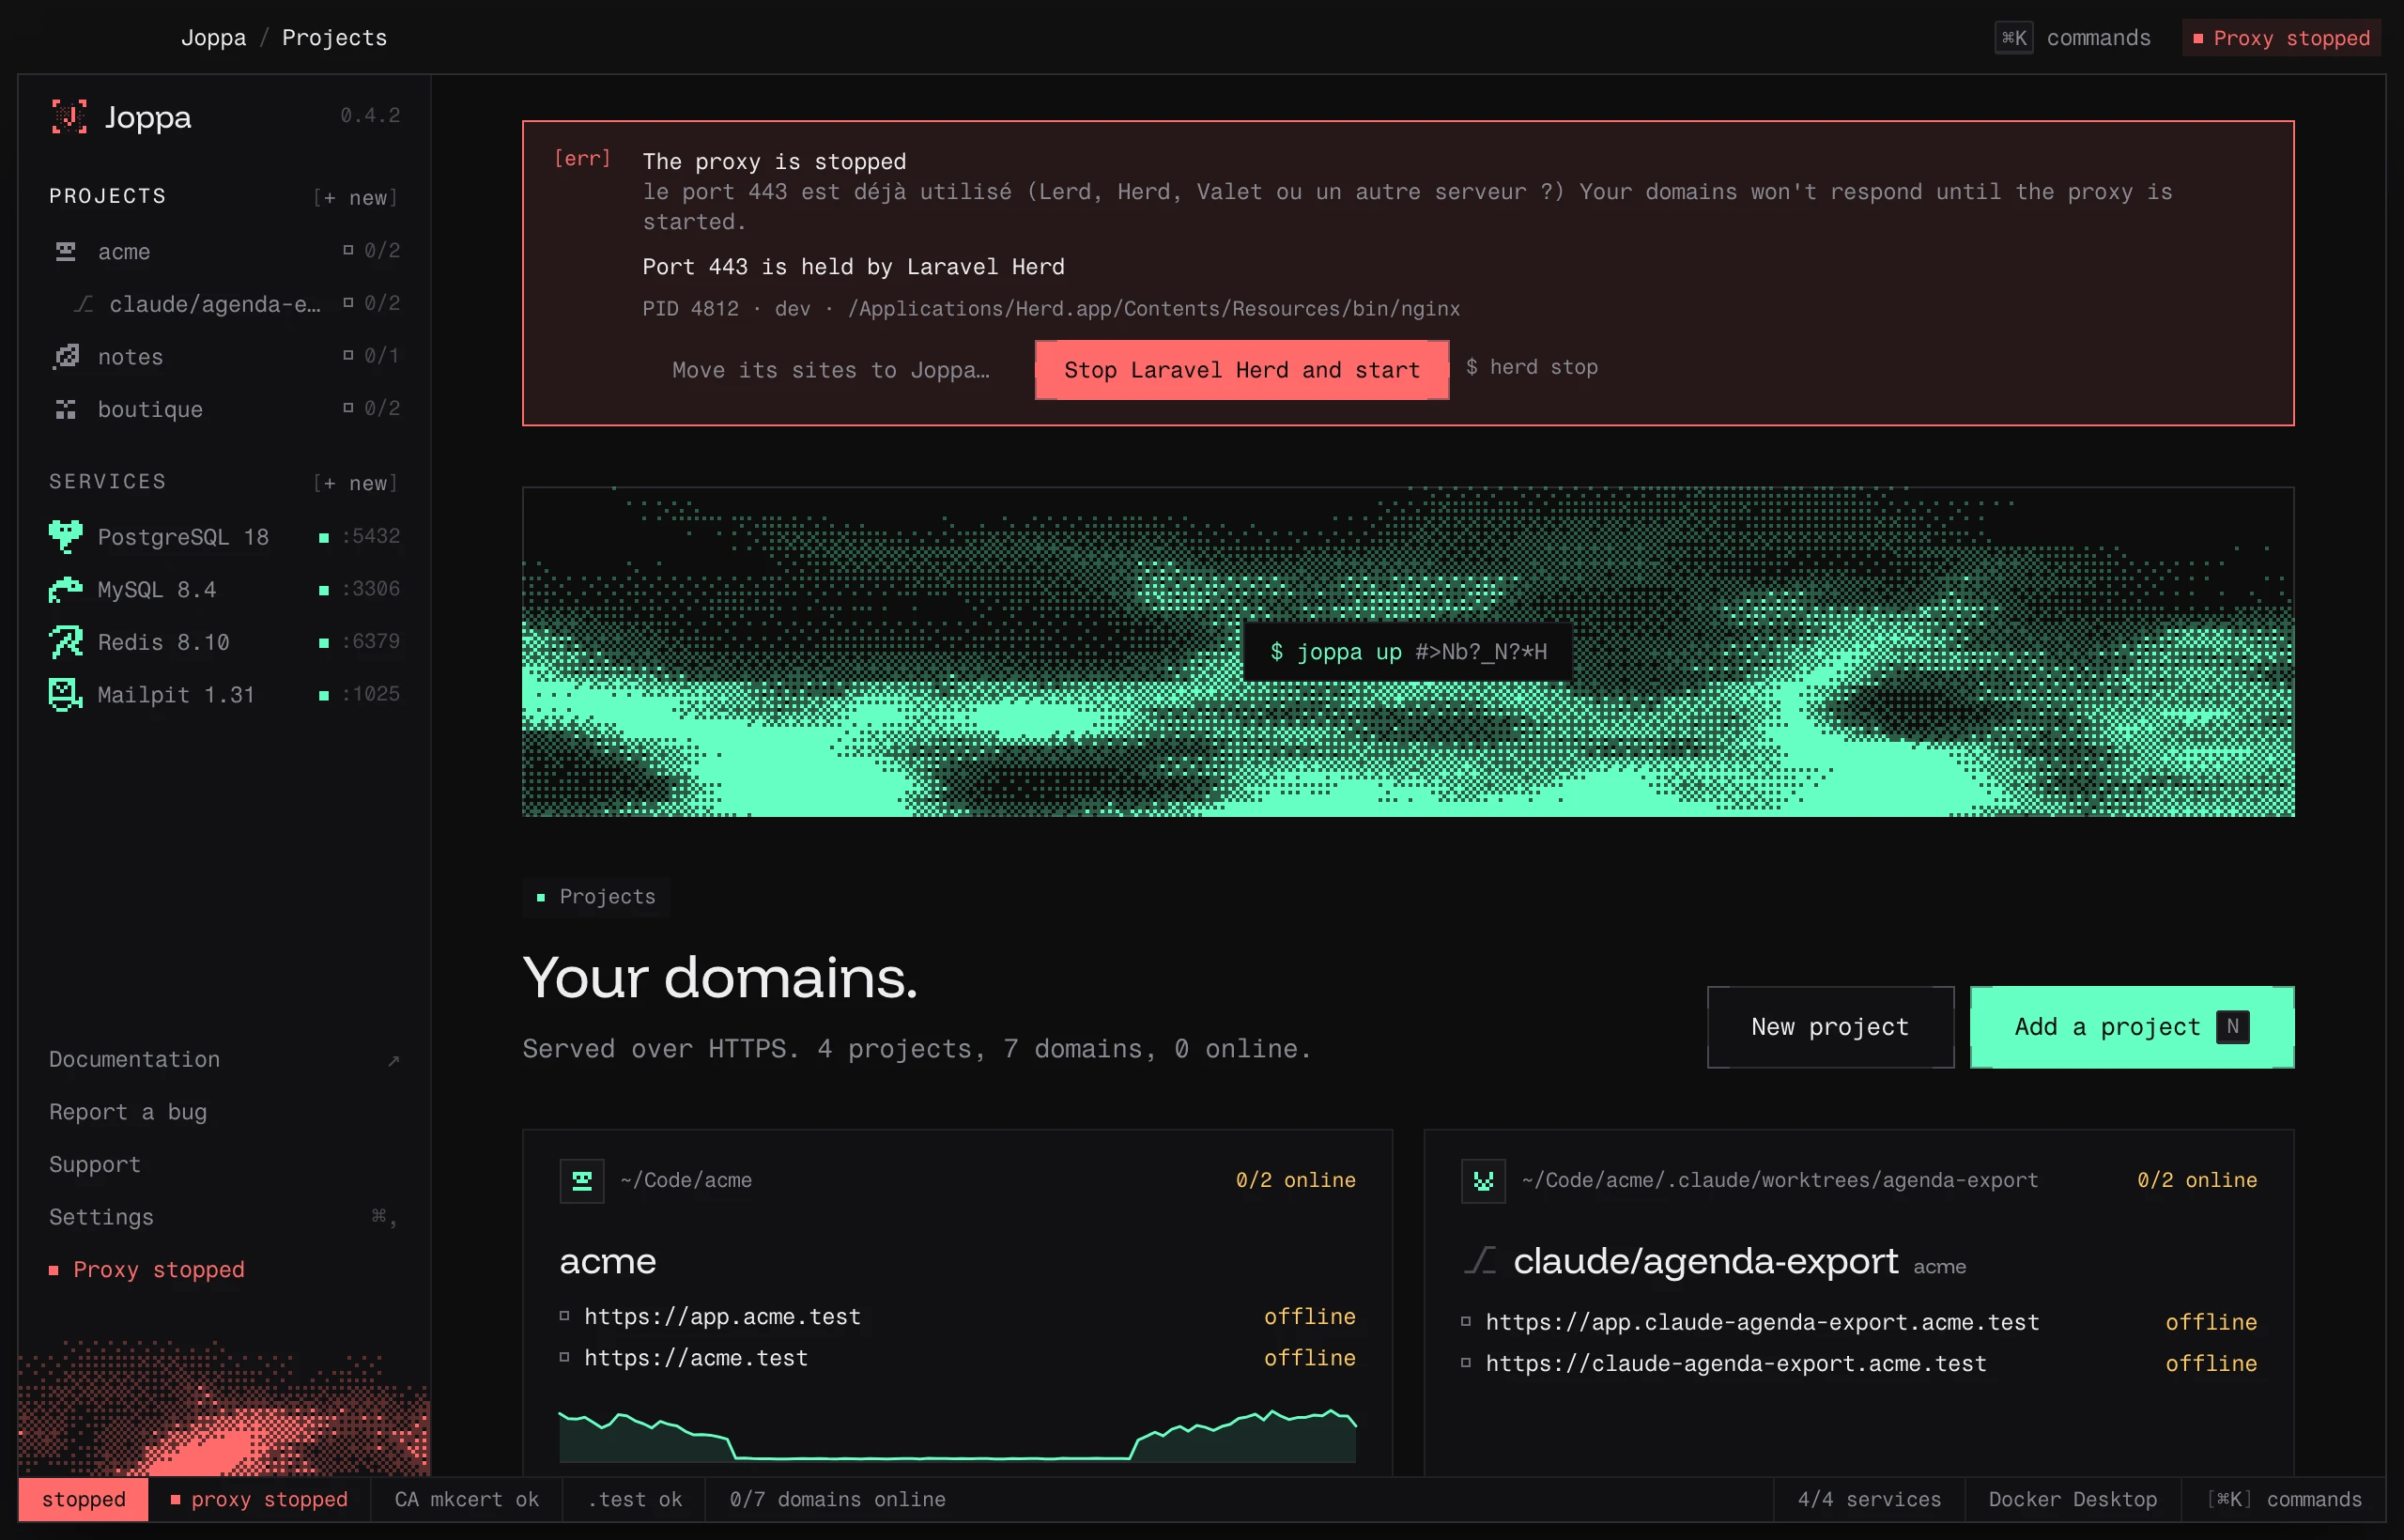The image size is (2404, 1540).
Task: Open the acme project icon in sidebar
Action: (x=66, y=251)
